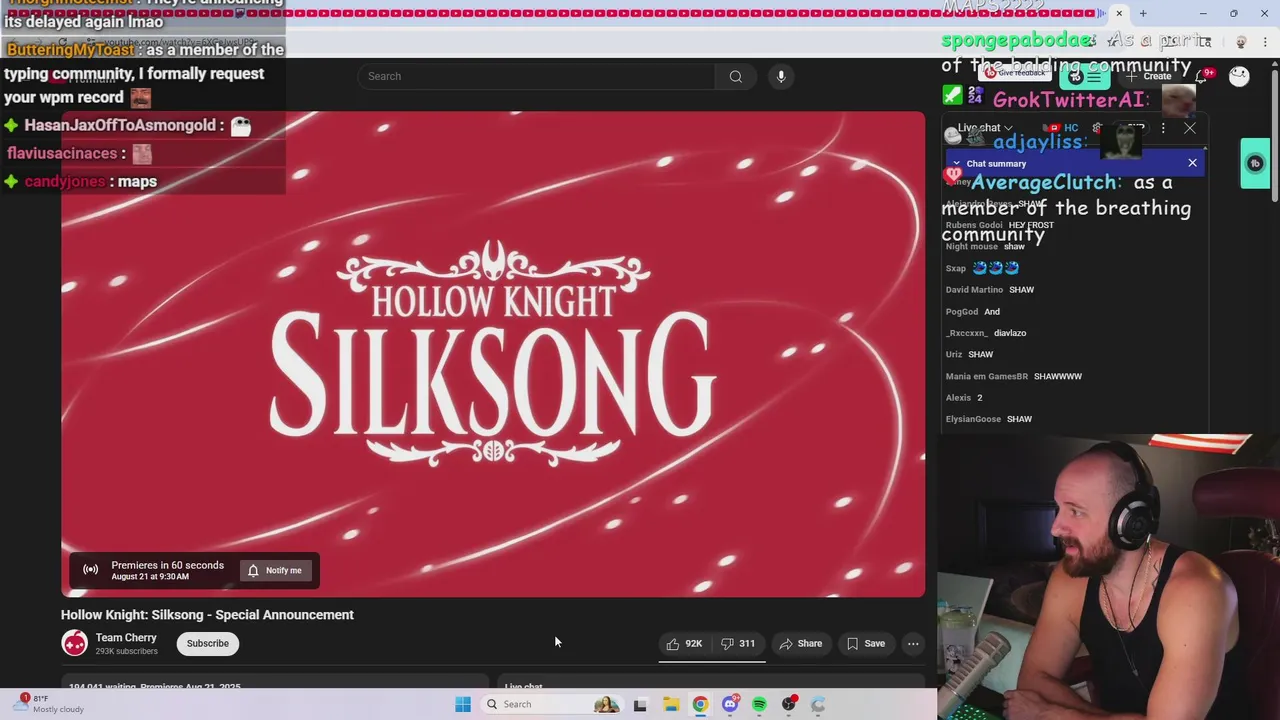
Task: Click Sxap's emoji chat message
Action: pos(982,268)
